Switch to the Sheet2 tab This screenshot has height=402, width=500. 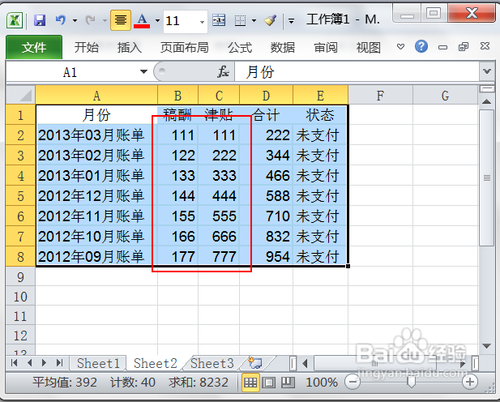[x=155, y=363]
